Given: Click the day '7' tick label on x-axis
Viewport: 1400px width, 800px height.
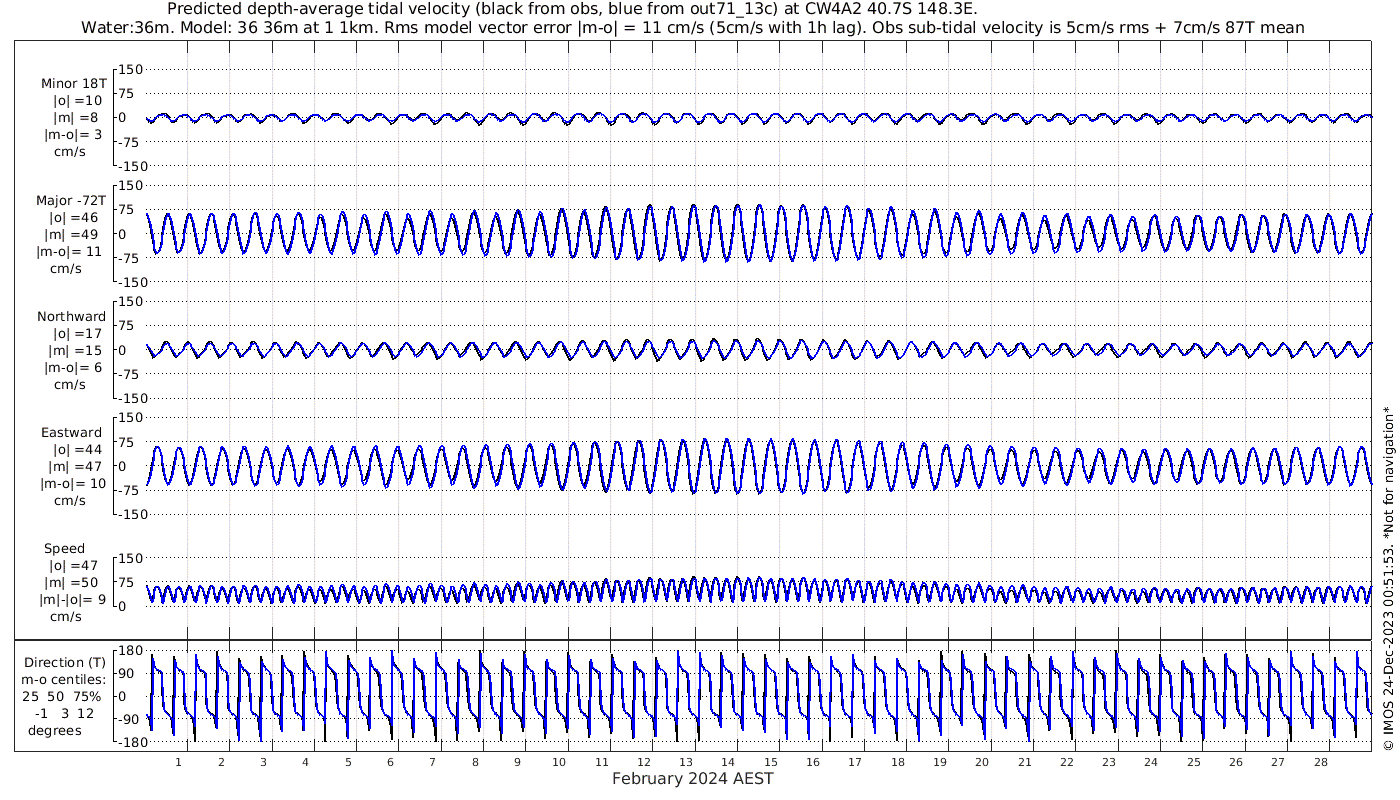Looking at the screenshot, I should [433, 762].
